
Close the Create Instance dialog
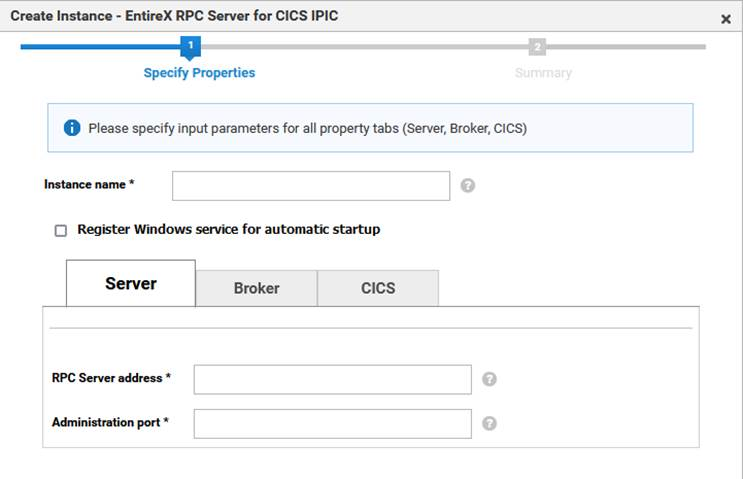725,19
